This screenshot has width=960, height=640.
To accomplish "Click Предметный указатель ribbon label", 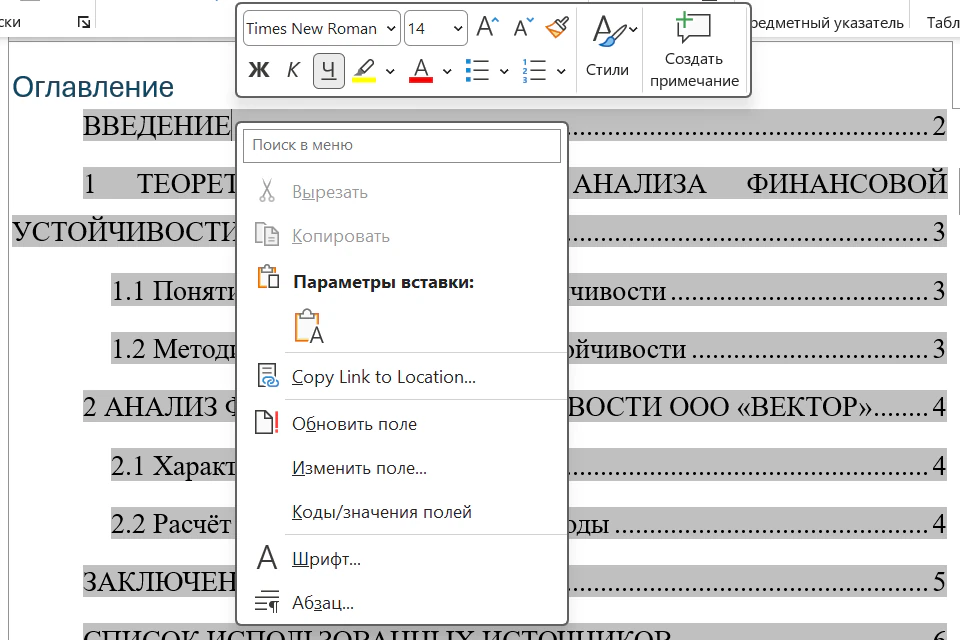I will coord(828,23).
